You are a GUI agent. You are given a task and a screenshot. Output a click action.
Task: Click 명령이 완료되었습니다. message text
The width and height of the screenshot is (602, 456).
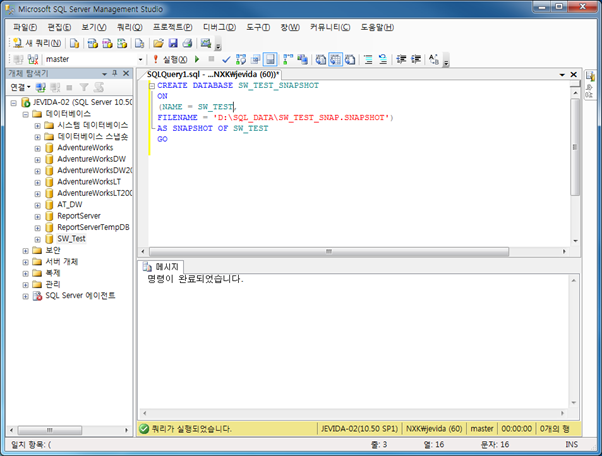point(195,279)
